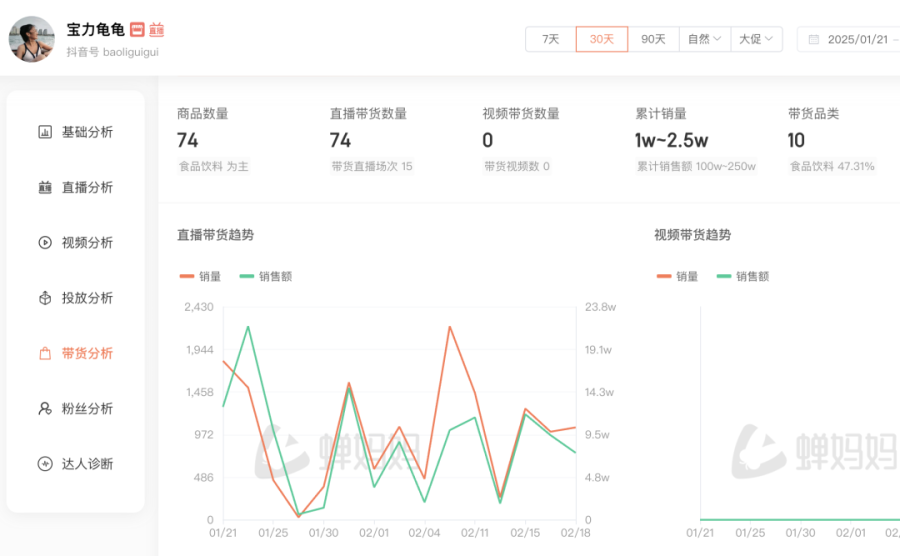Click the 带货分析 shopping bag icon
Image resolution: width=900 pixels, height=556 pixels.
click(45, 353)
